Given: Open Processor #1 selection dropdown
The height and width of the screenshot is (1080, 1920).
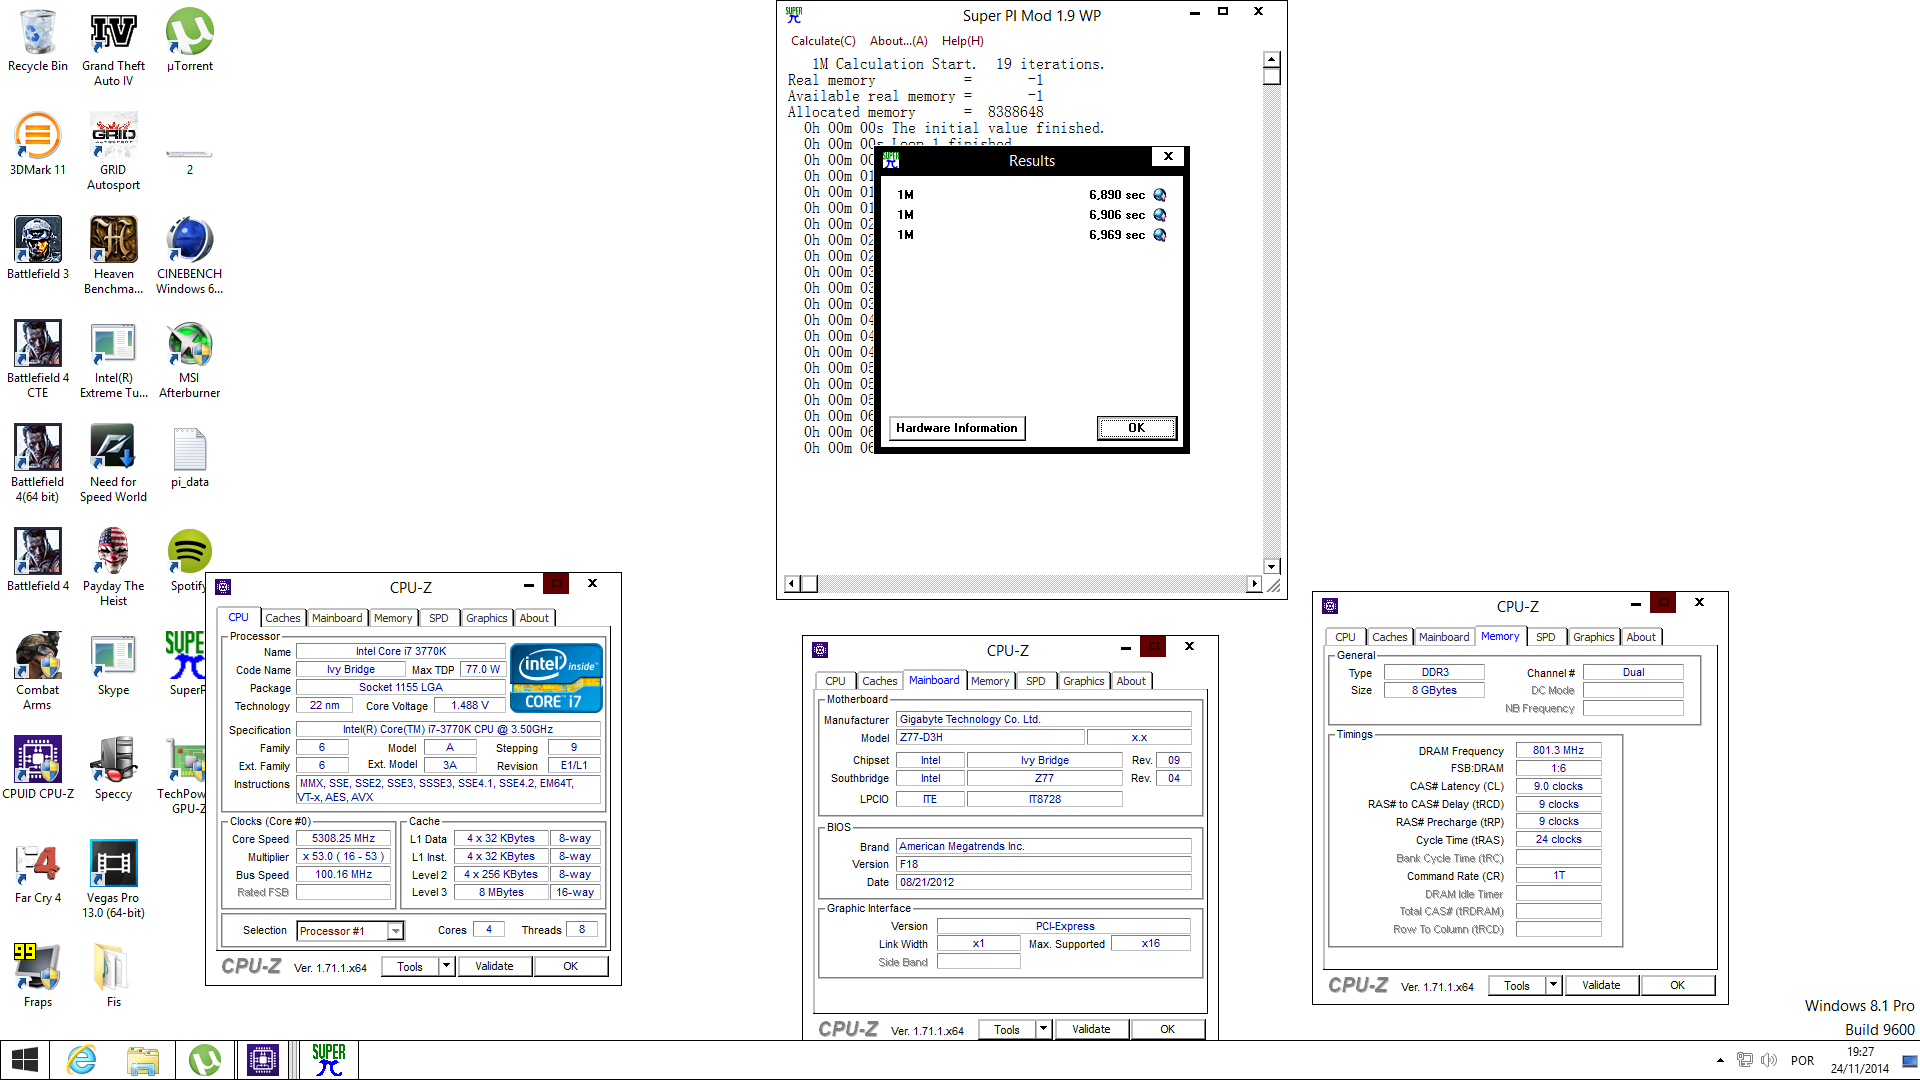Looking at the screenshot, I should [x=396, y=931].
